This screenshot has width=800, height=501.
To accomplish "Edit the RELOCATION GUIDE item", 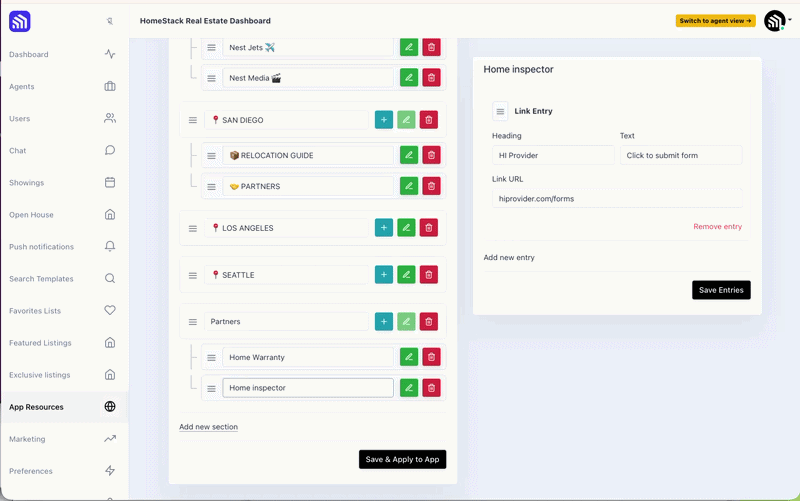I will pyautogui.click(x=409, y=155).
